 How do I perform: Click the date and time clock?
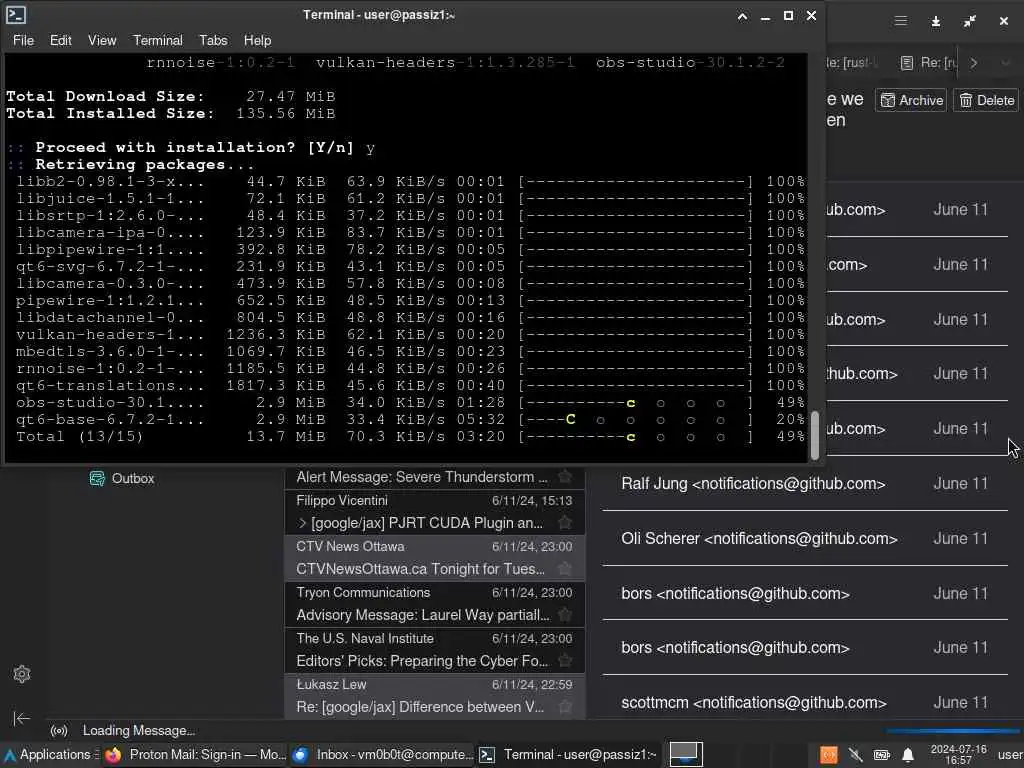tap(958, 755)
